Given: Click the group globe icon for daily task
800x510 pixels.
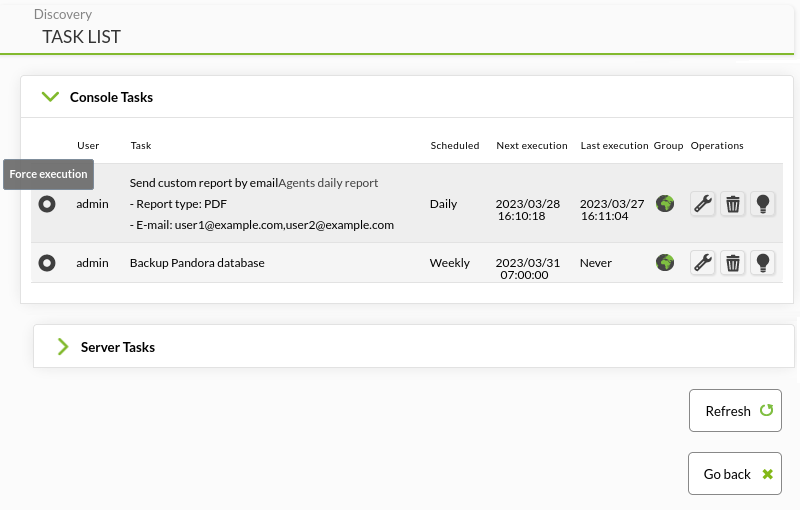Looking at the screenshot, I should click(x=665, y=203).
